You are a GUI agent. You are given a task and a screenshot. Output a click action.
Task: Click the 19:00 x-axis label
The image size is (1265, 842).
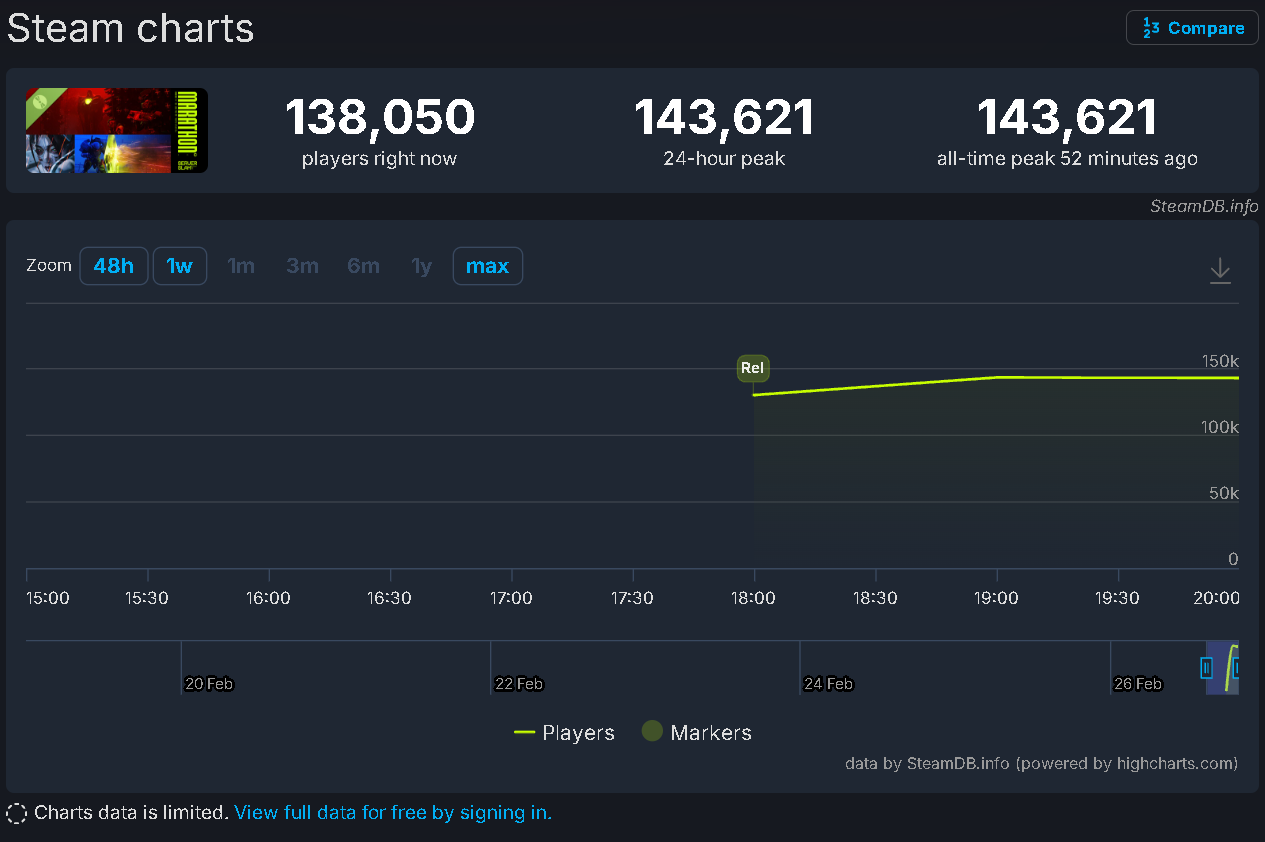click(996, 598)
